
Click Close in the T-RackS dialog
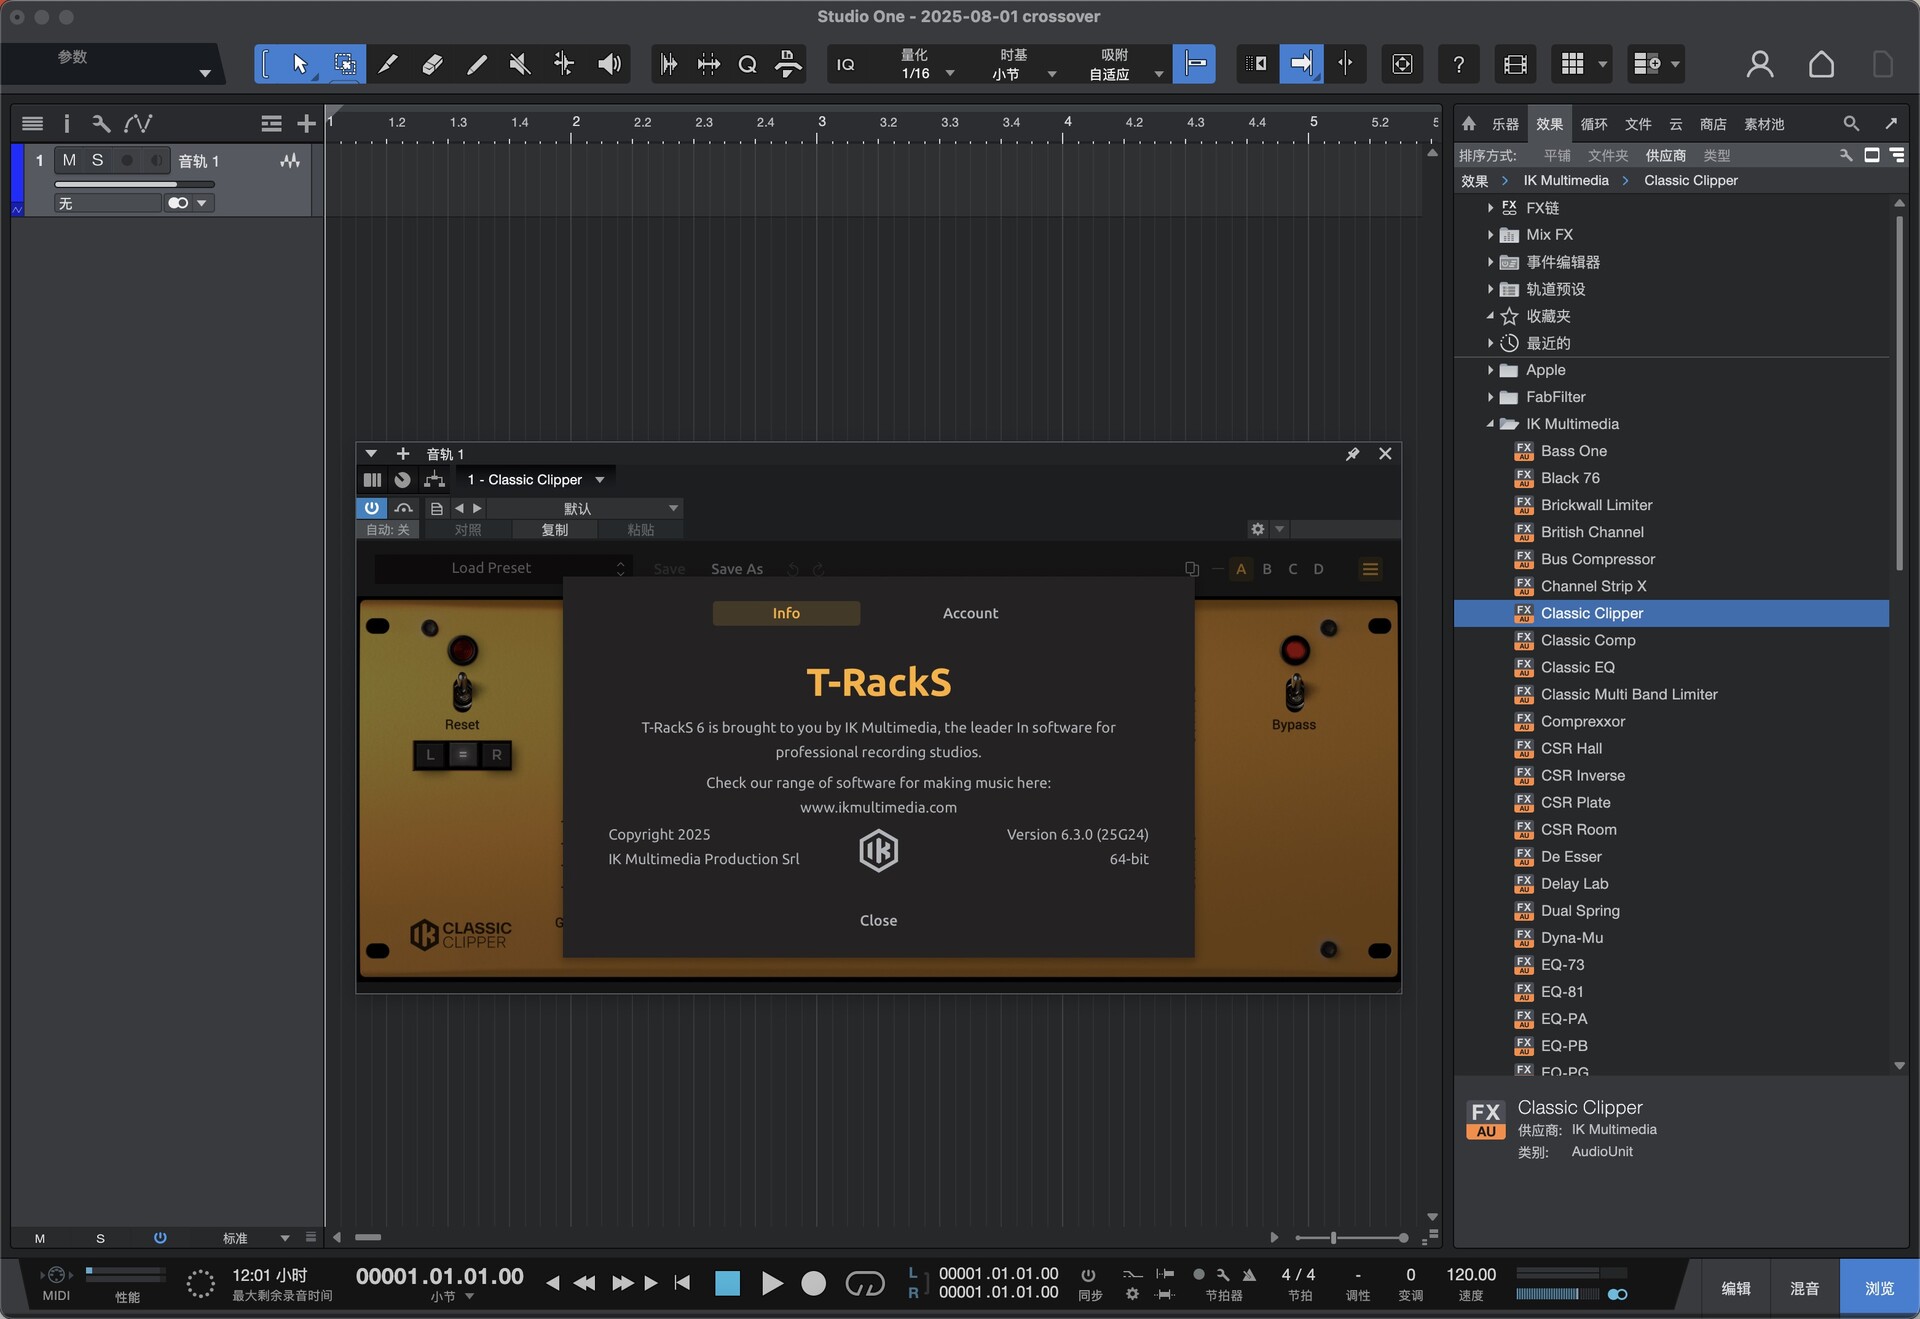click(x=878, y=920)
